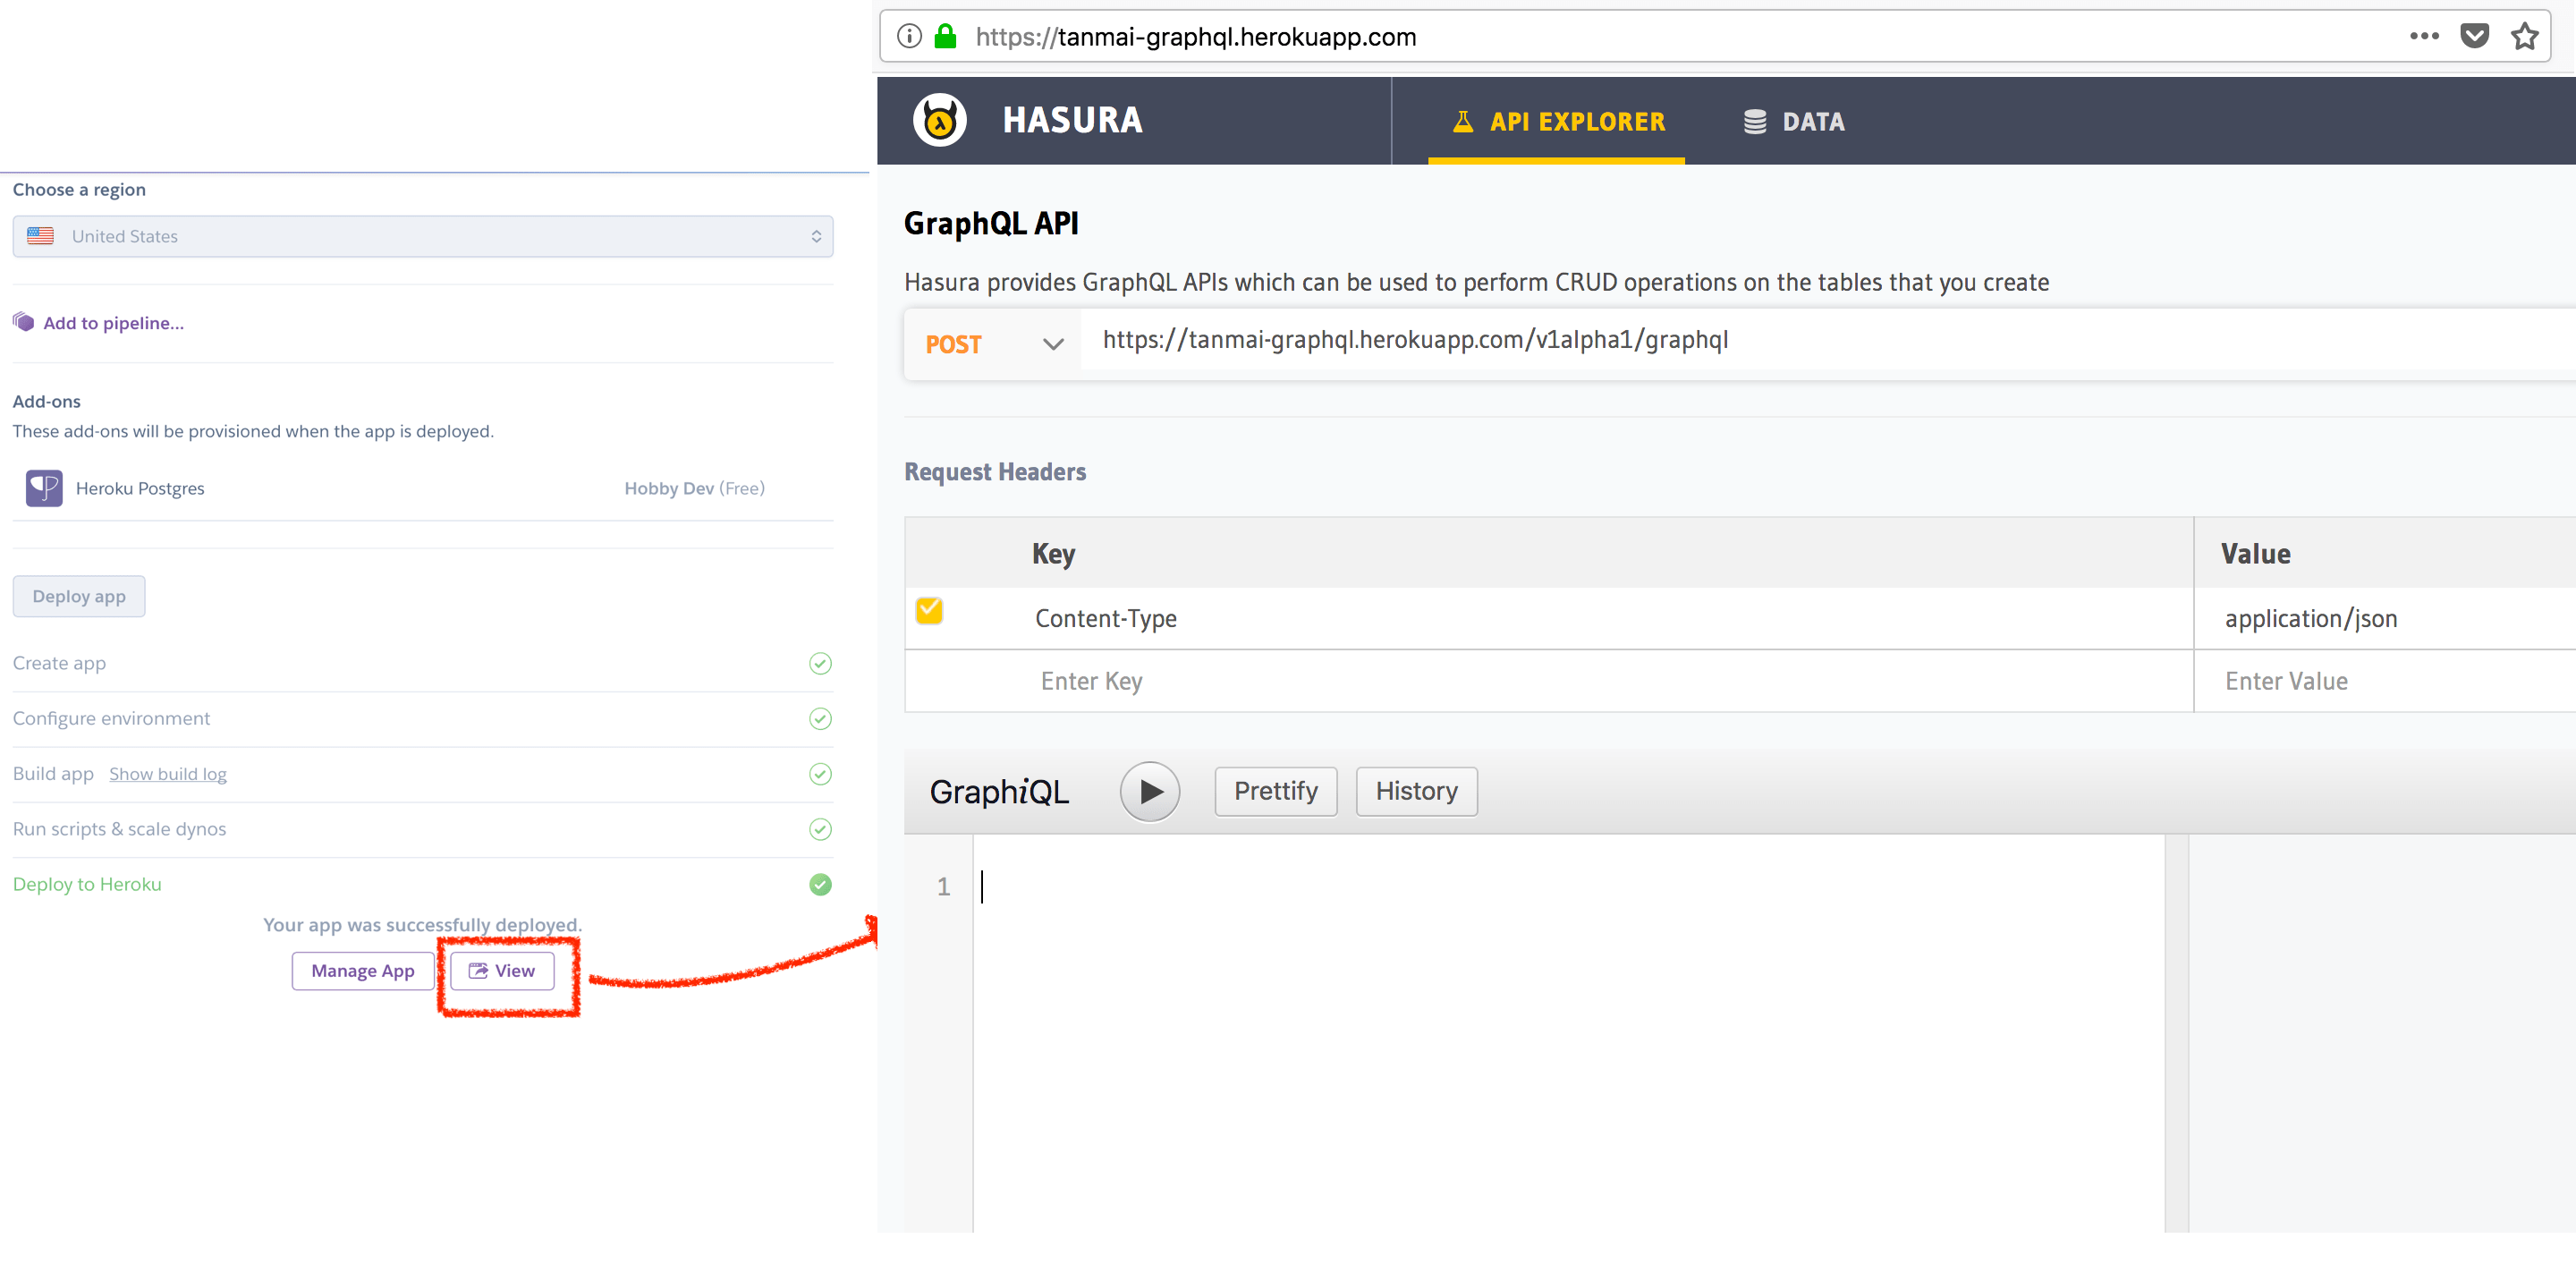This screenshot has width=2576, height=1264.
Task: Click the Manage App button
Action: 362,970
